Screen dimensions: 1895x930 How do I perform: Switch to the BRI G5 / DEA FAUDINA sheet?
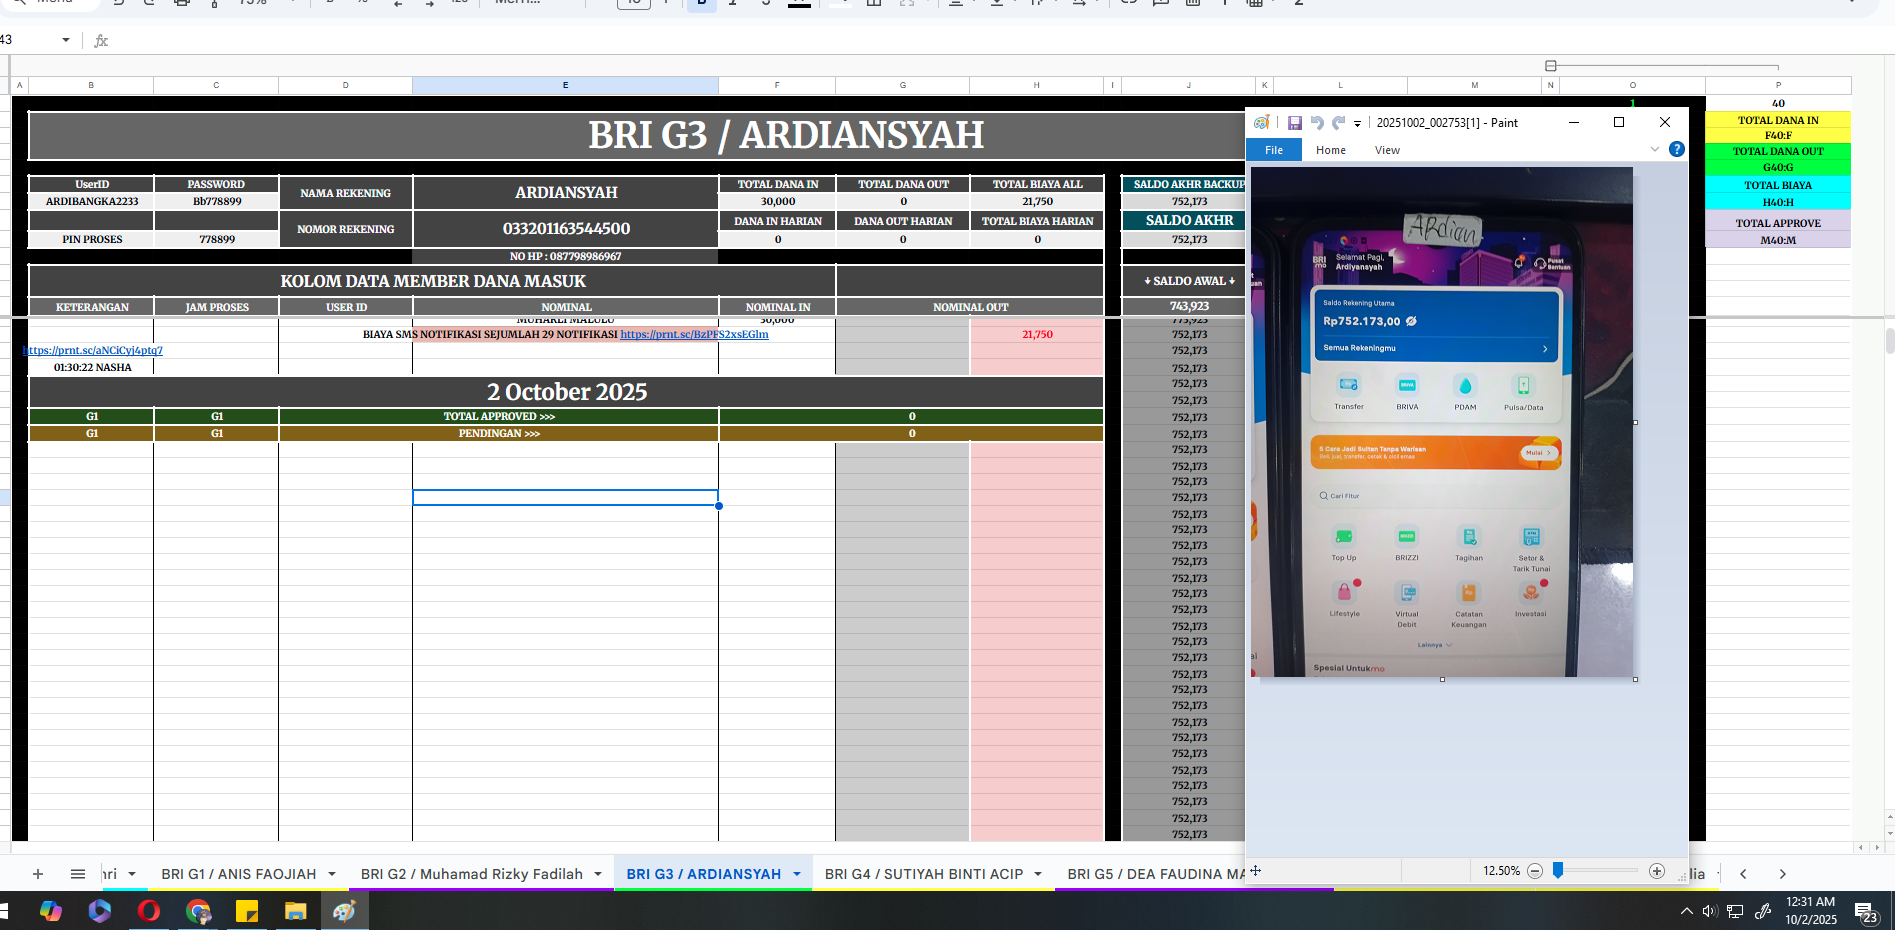pyautogui.click(x=1155, y=874)
